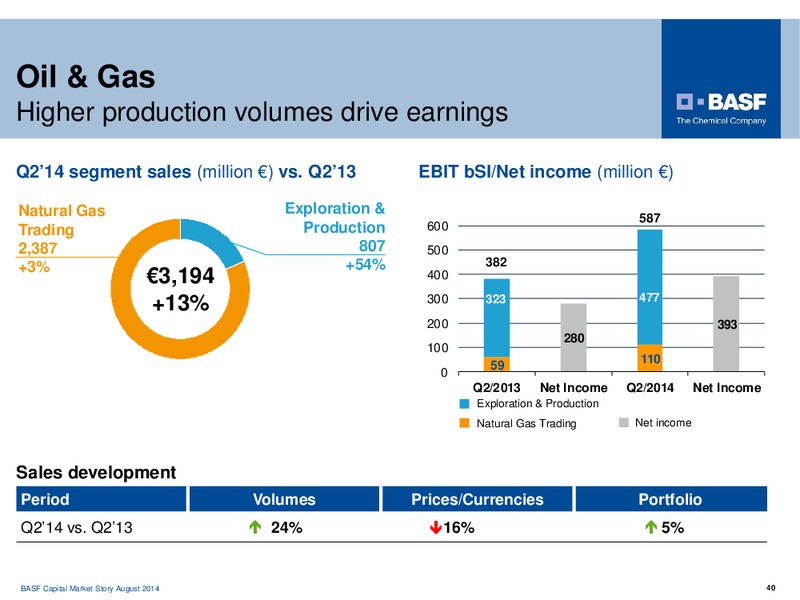This screenshot has width=800, height=600.
Task: Click 'Higher production volumes drive earnings' subtitle
Action: pos(262,112)
